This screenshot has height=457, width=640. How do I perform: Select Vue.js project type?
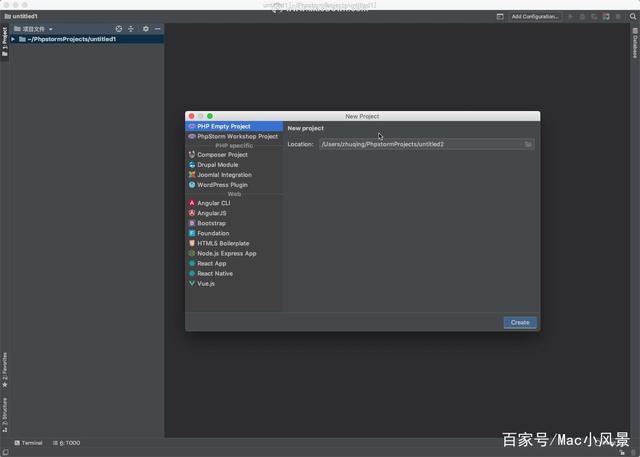click(x=234, y=284)
